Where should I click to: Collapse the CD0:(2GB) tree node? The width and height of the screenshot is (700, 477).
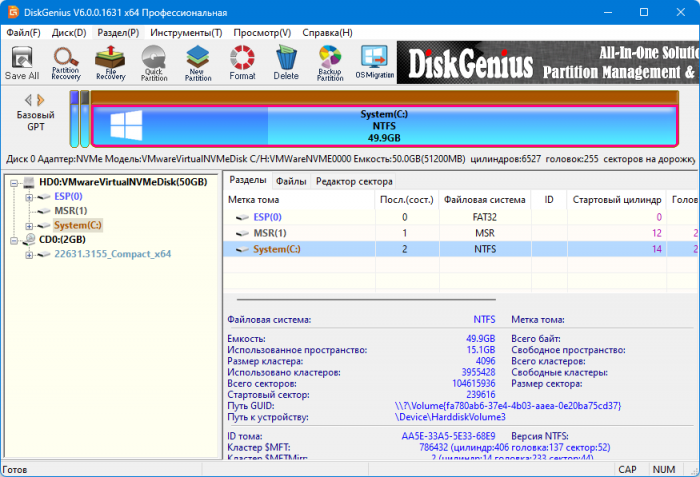[x=14, y=240]
